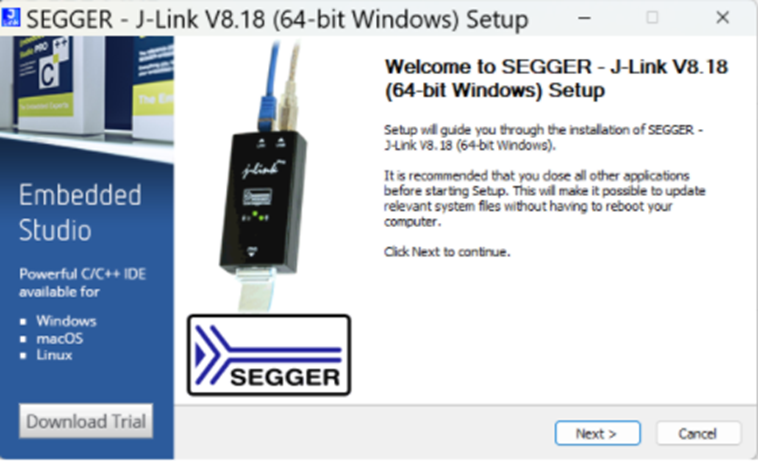
Task: Click the Windows platform label in banner
Action: tap(66, 321)
